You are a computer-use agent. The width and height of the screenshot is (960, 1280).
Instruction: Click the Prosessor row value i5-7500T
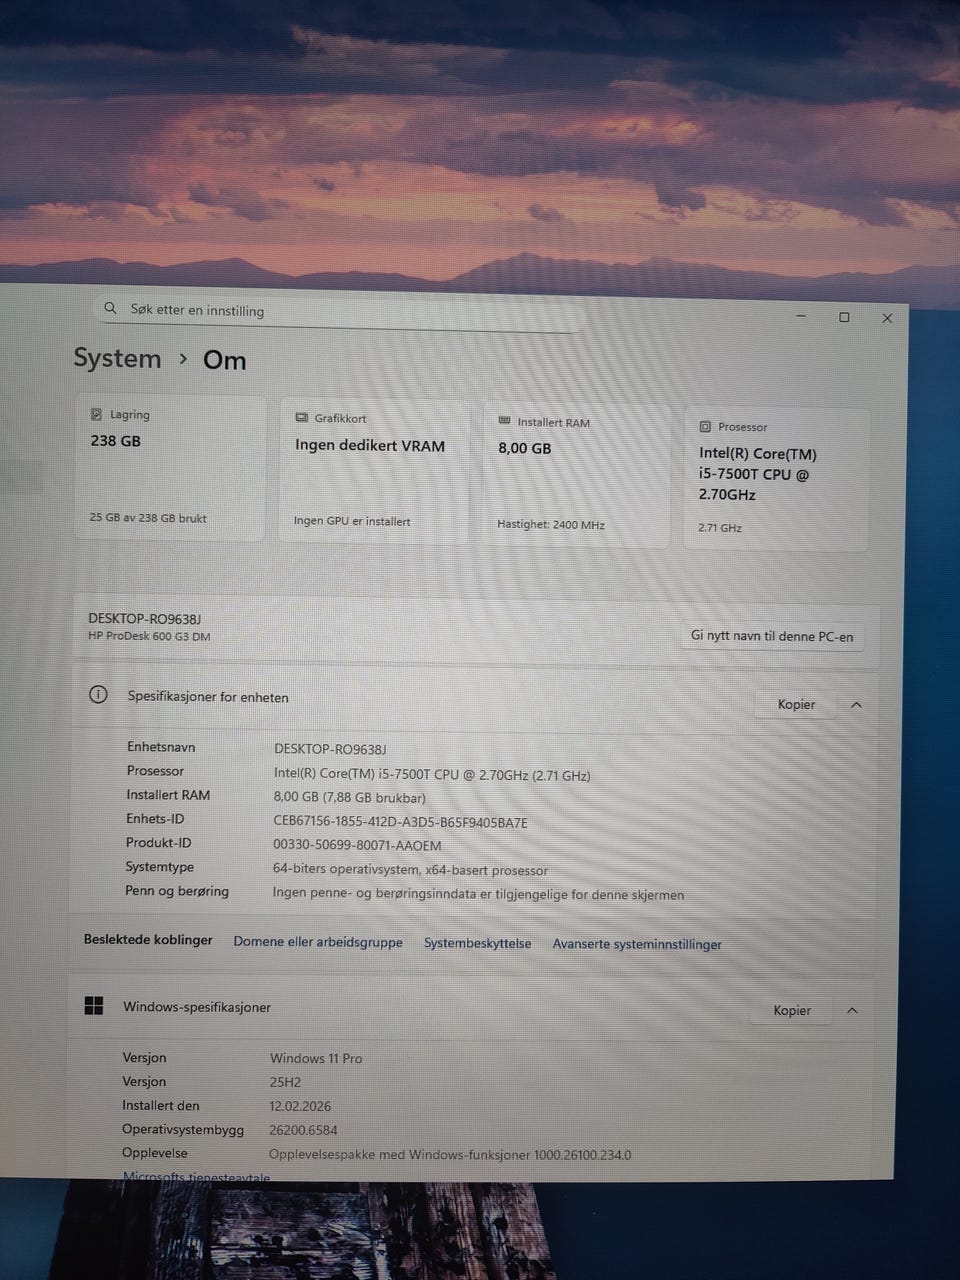pyautogui.click(x=432, y=774)
